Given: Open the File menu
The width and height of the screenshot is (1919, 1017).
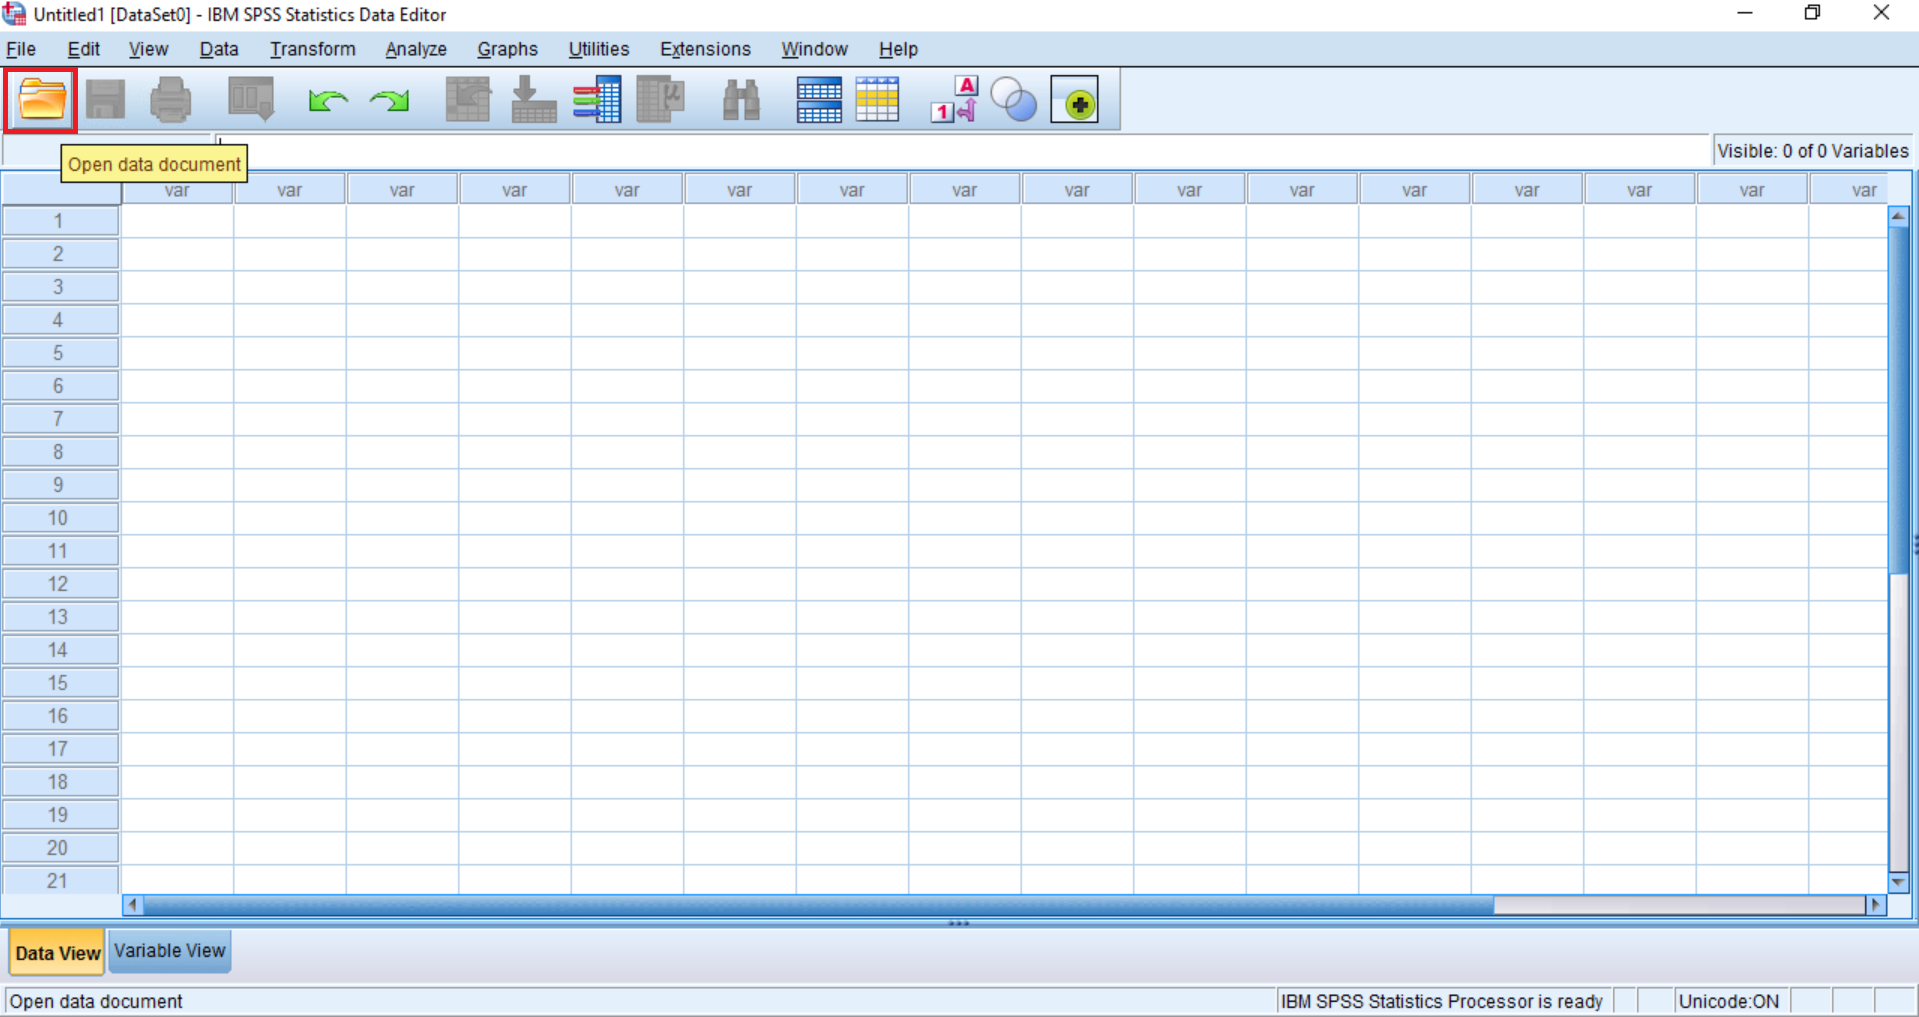Looking at the screenshot, I should (21, 49).
